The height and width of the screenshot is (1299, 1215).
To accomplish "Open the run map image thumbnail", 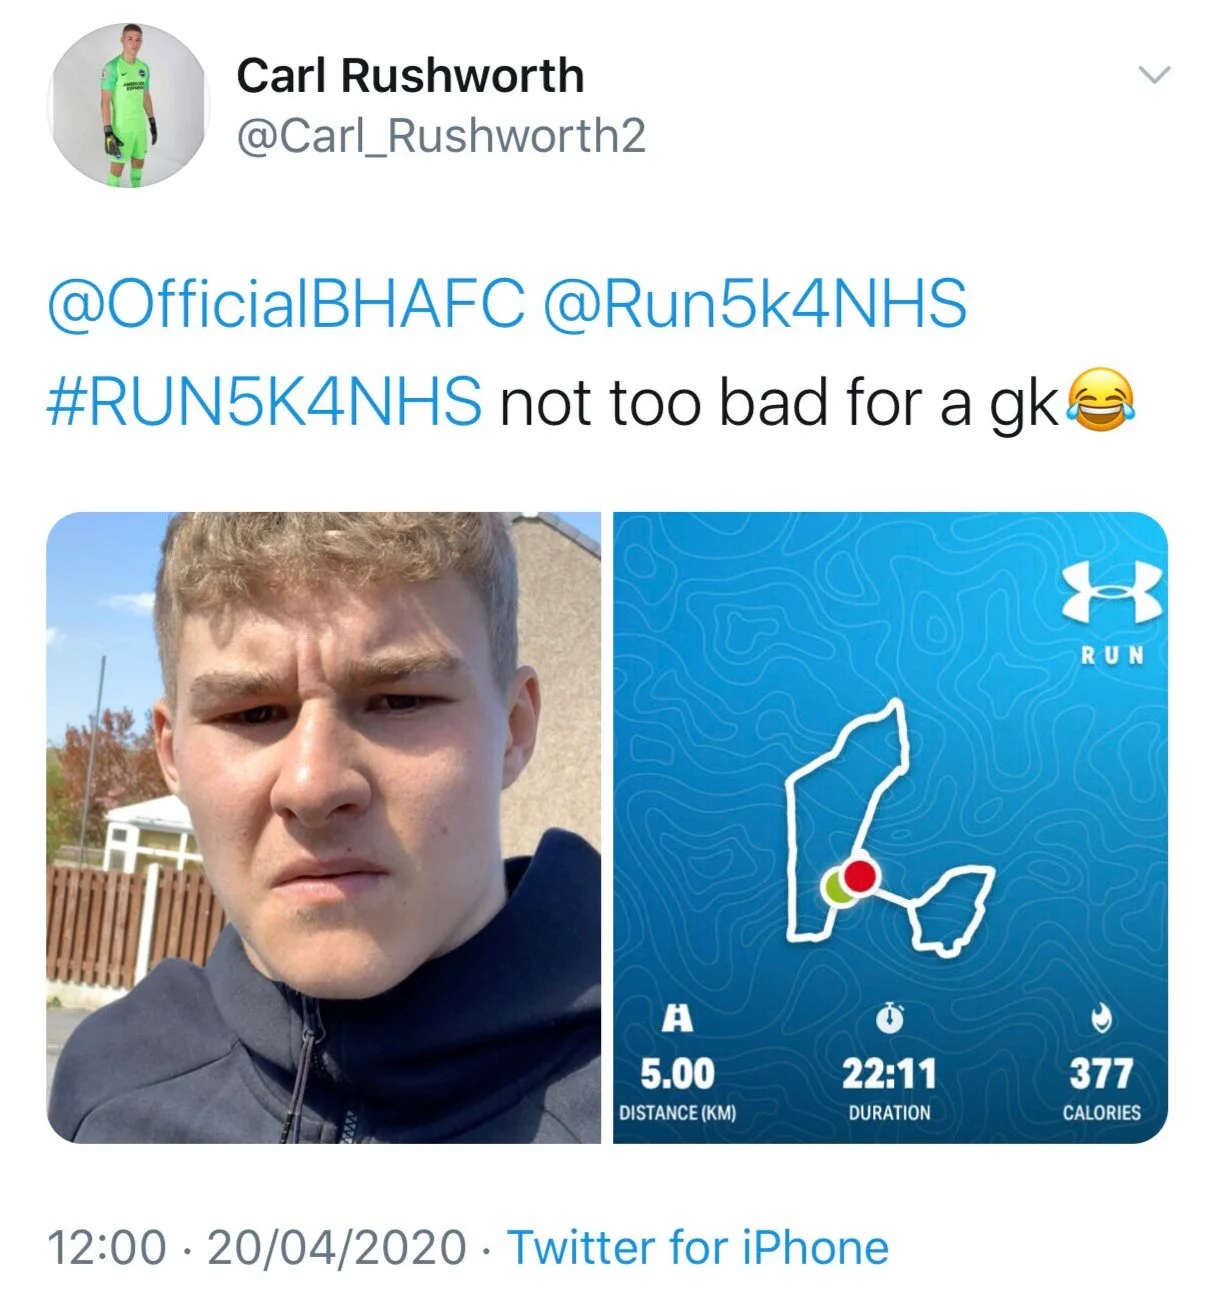I will 890,827.
